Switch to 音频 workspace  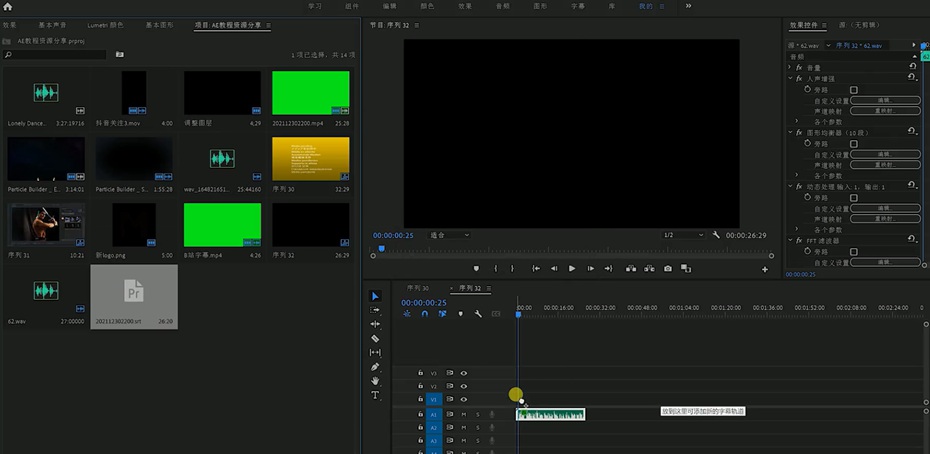click(502, 7)
